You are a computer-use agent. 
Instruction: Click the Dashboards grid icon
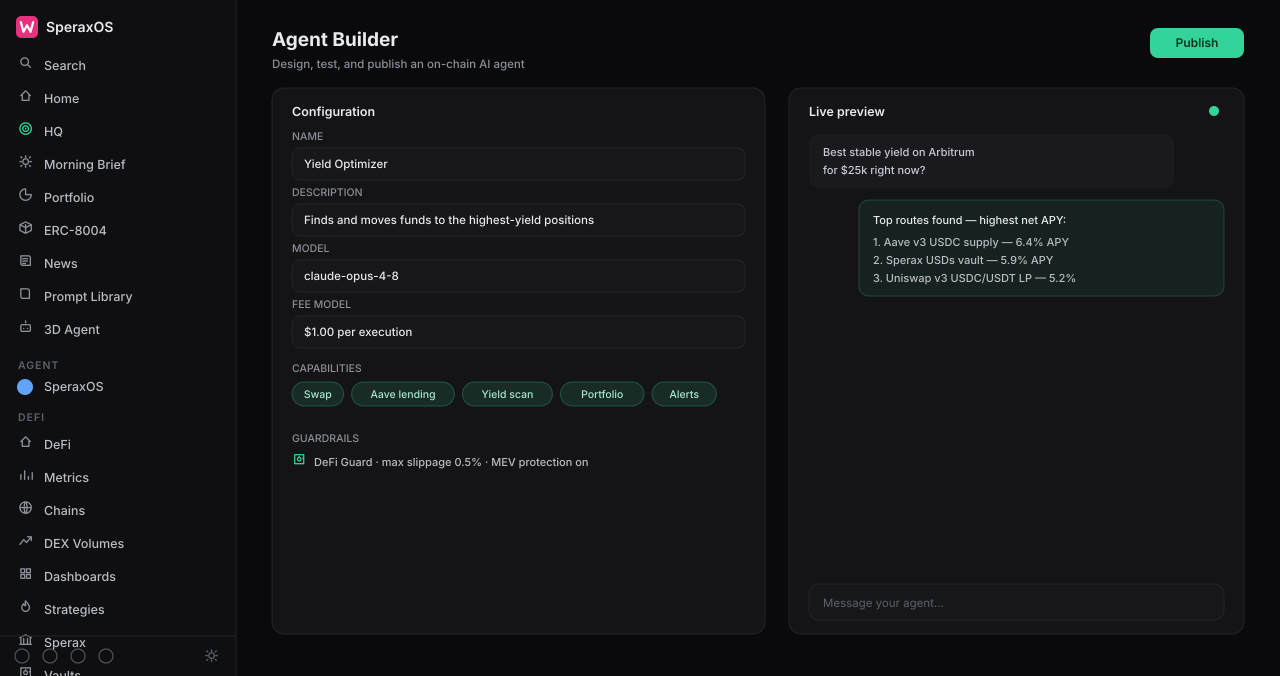pos(25,575)
